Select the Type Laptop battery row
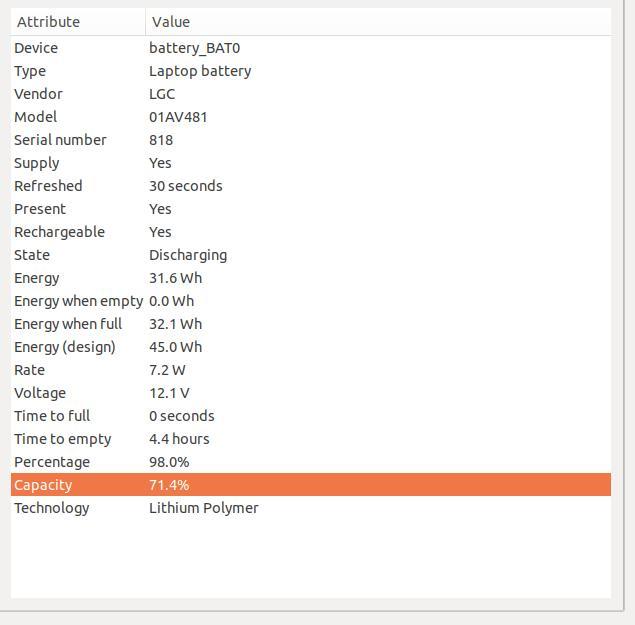This screenshot has width=635, height=625. [x=311, y=71]
